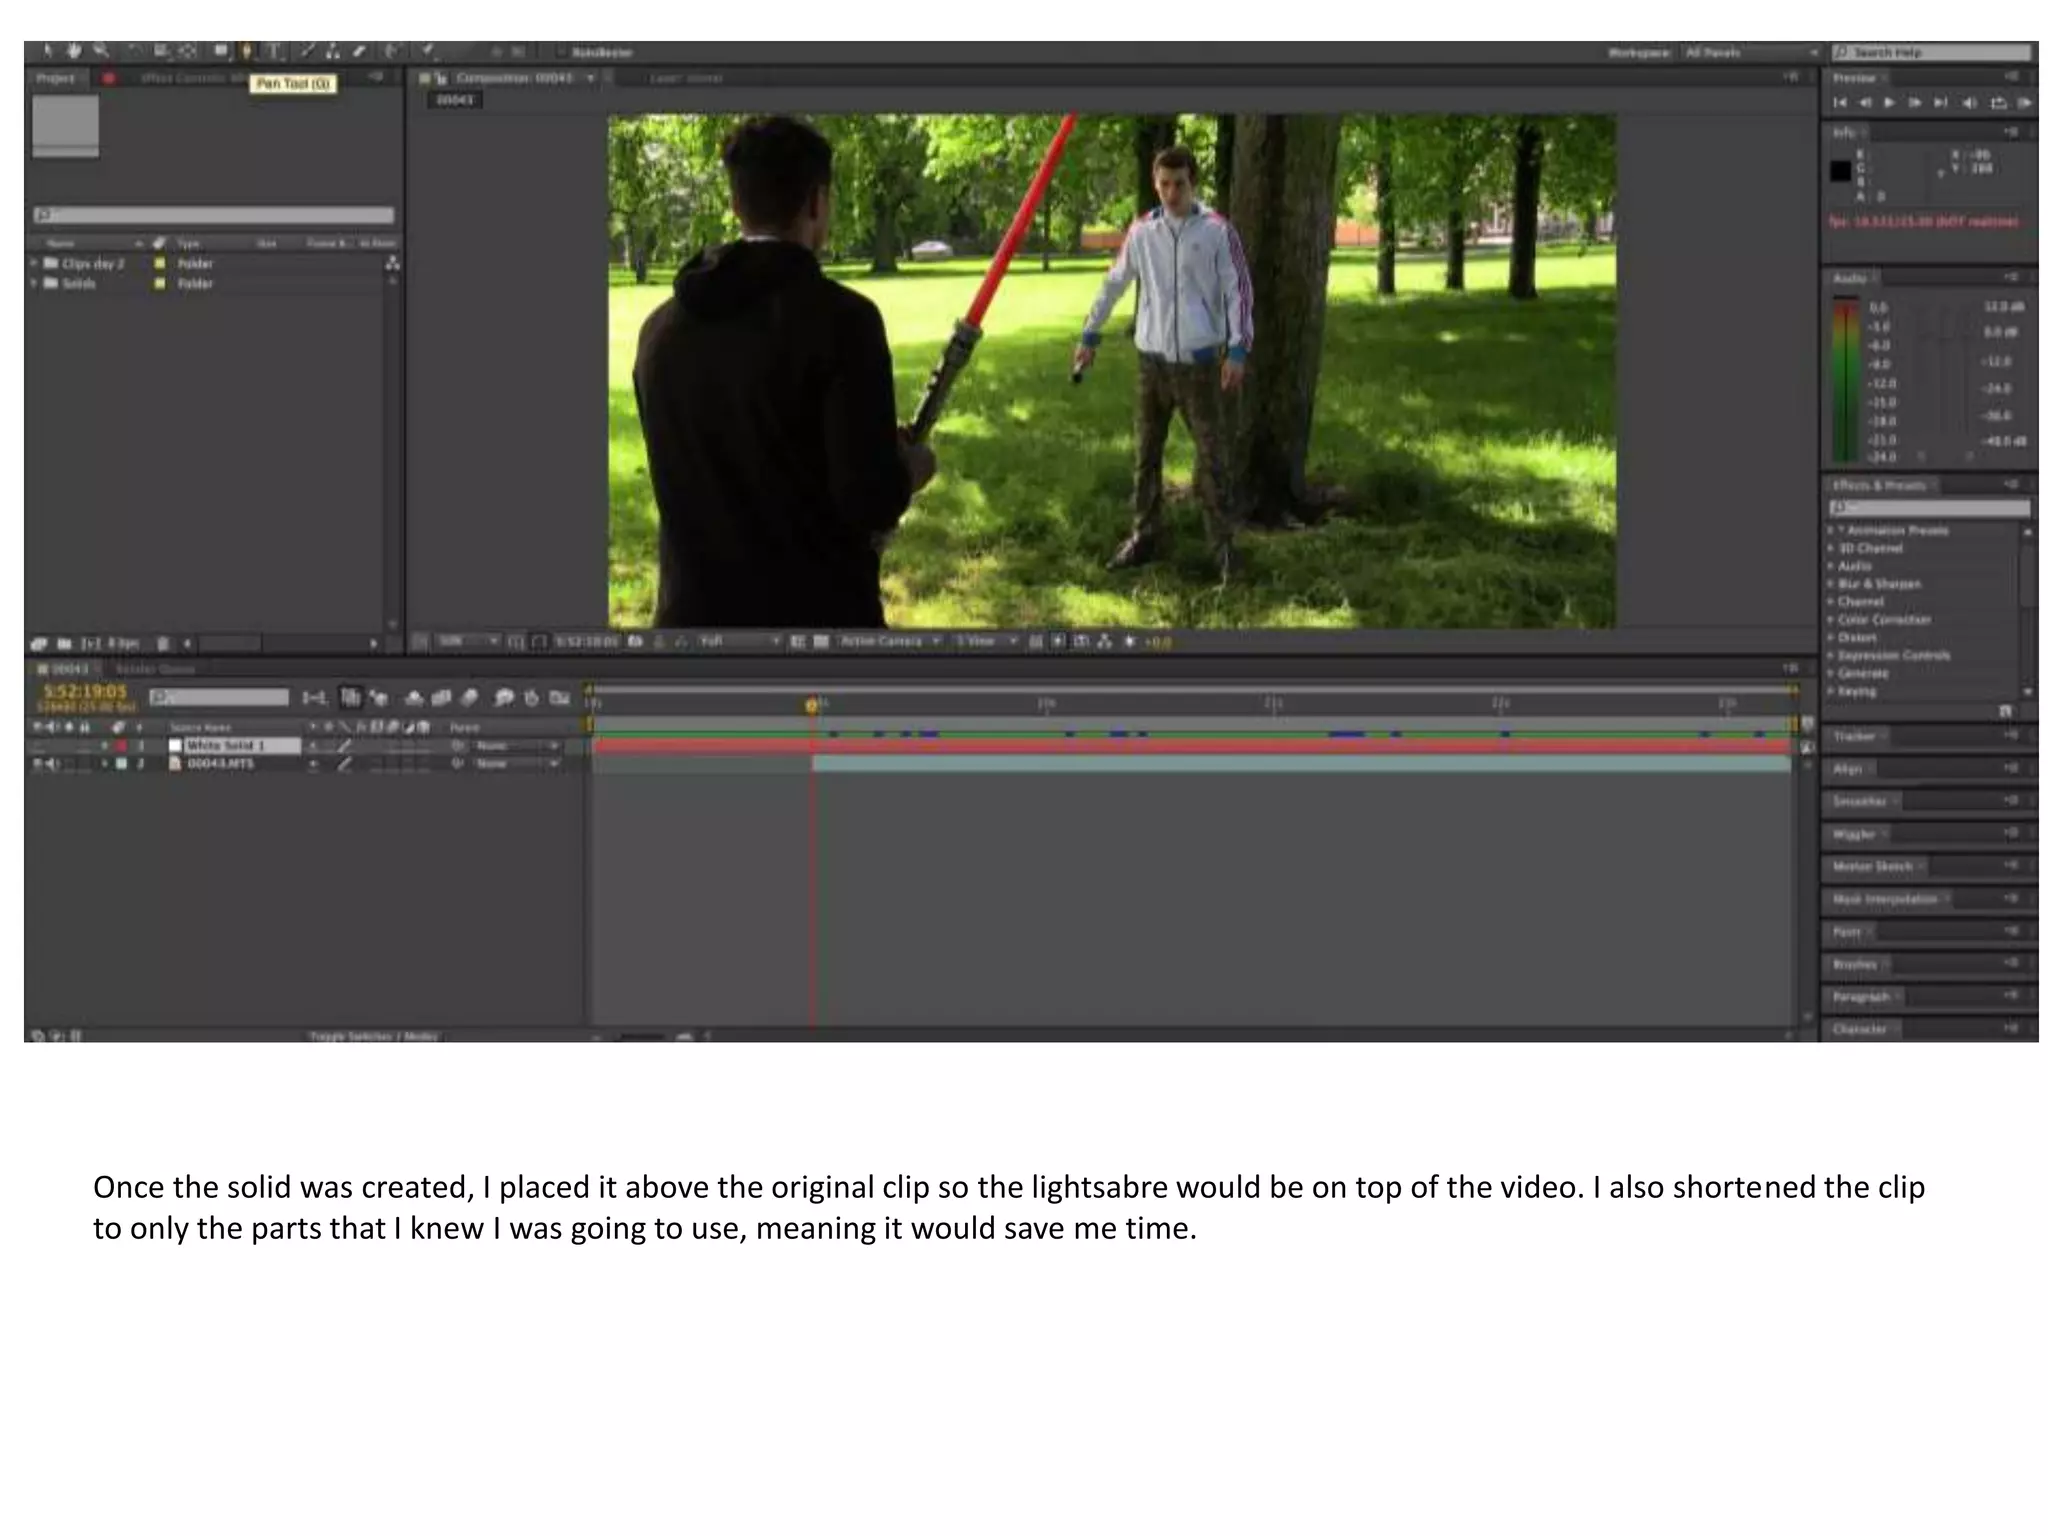Select the Hand tool
Screen dimensions: 2048x1536
(x=74, y=51)
